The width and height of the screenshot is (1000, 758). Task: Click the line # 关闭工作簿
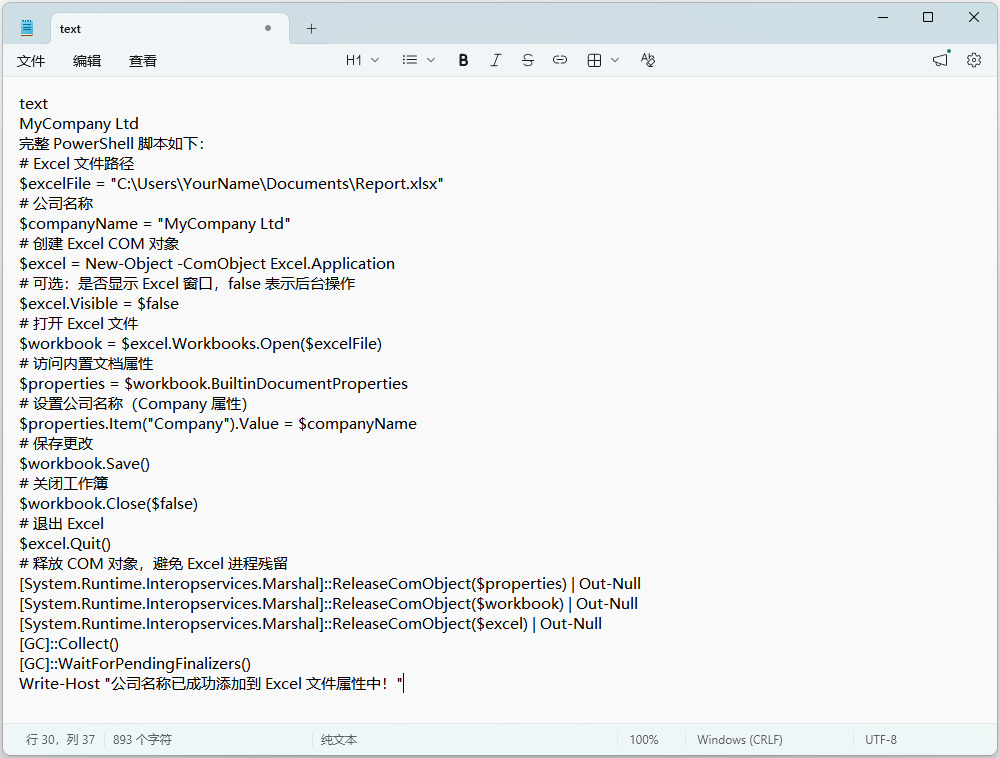pyautogui.click(x=64, y=483)
